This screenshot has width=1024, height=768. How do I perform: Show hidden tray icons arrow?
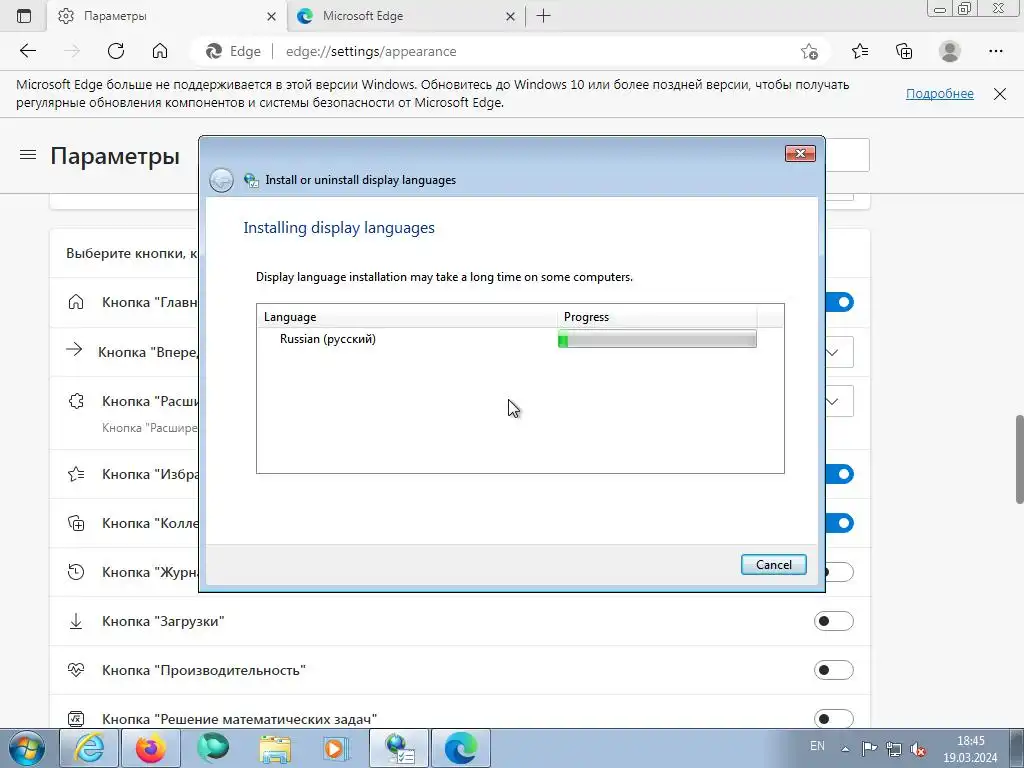846,749
